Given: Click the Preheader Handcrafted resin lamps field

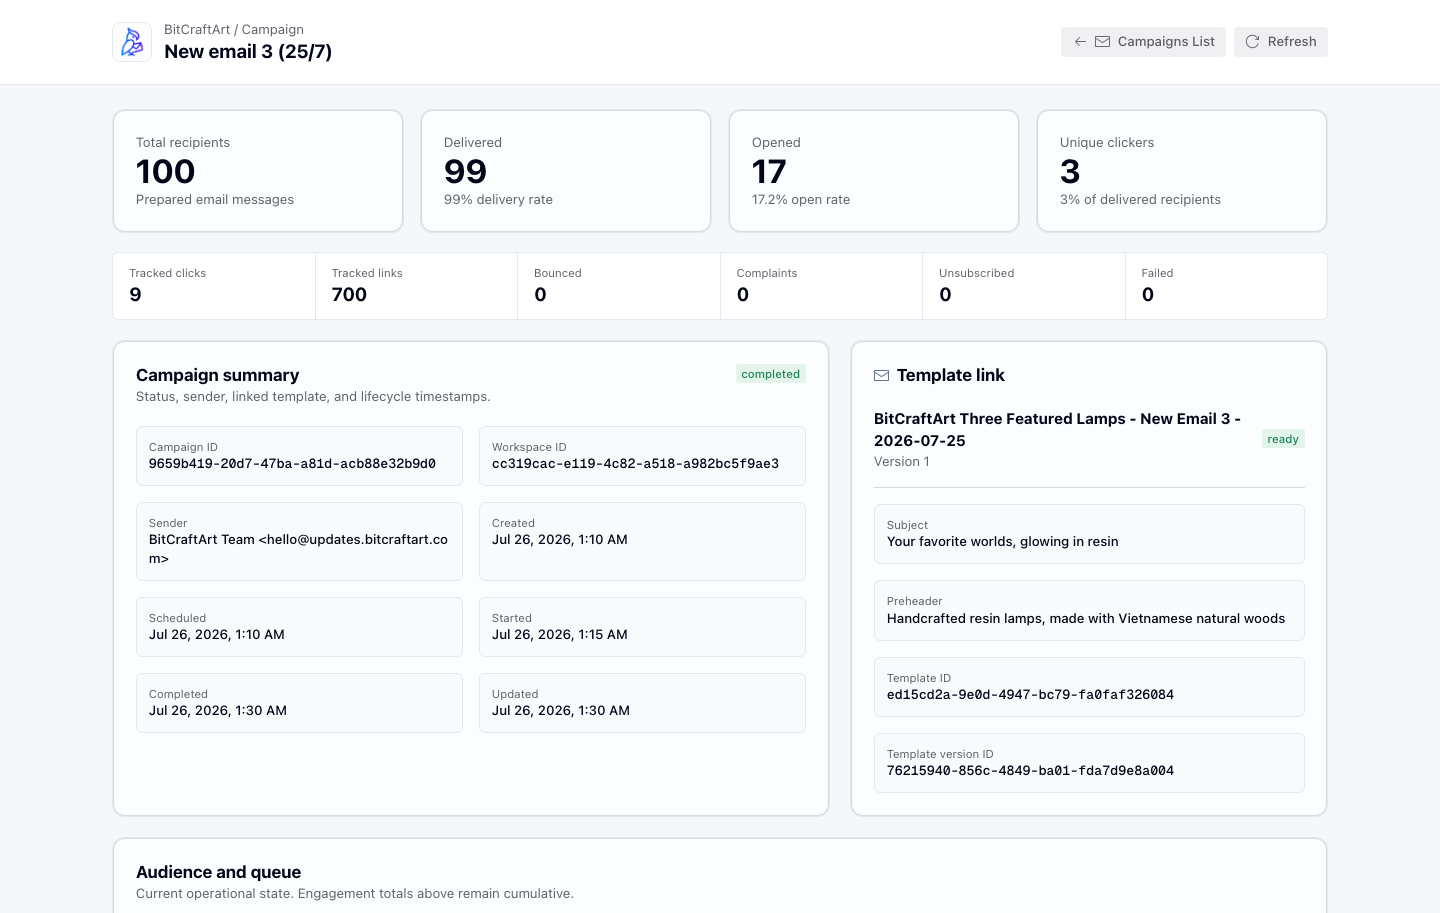Looking at the screenshot, I should pos(1089,611).
